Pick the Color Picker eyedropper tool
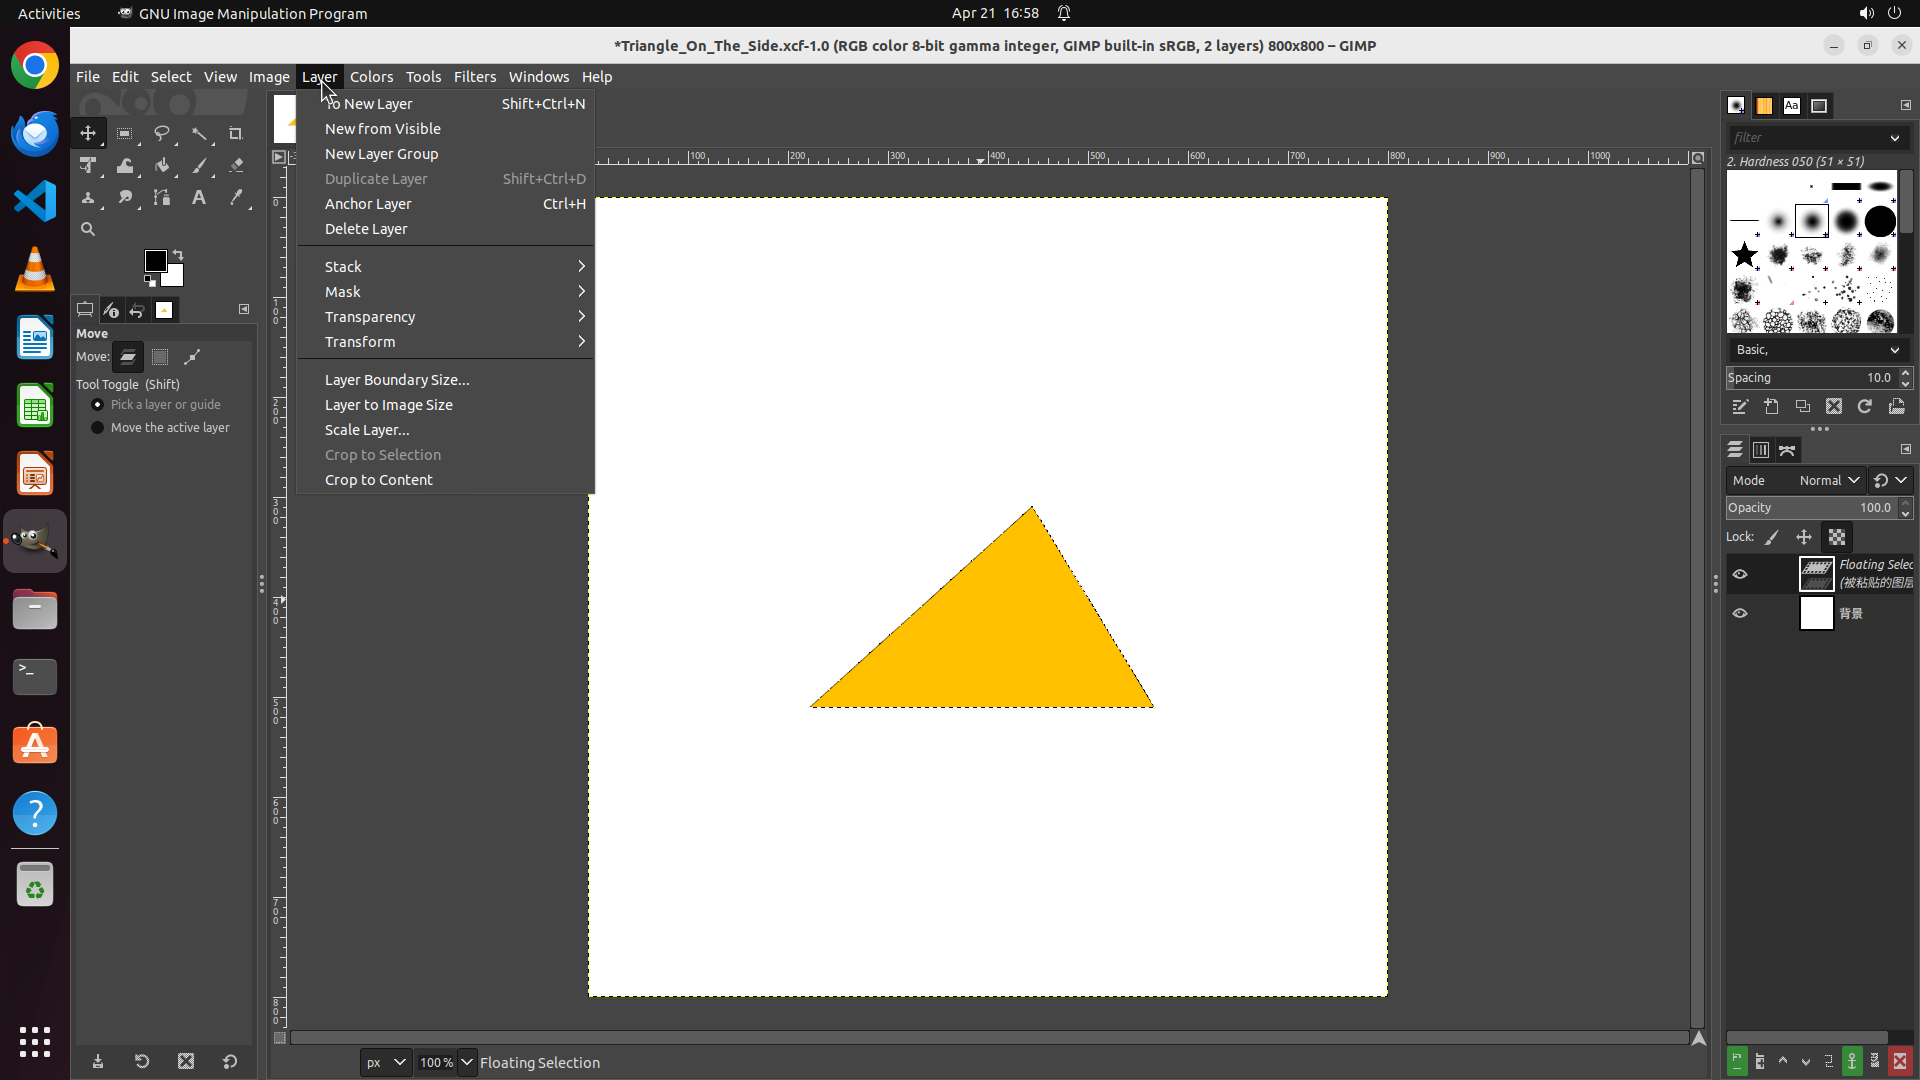This screenshot has height=1080, width=1920. (x=236, y=198)
